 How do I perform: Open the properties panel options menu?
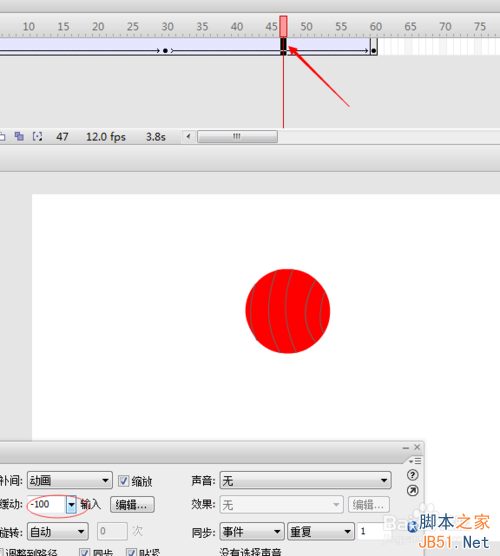click(415, 461)
